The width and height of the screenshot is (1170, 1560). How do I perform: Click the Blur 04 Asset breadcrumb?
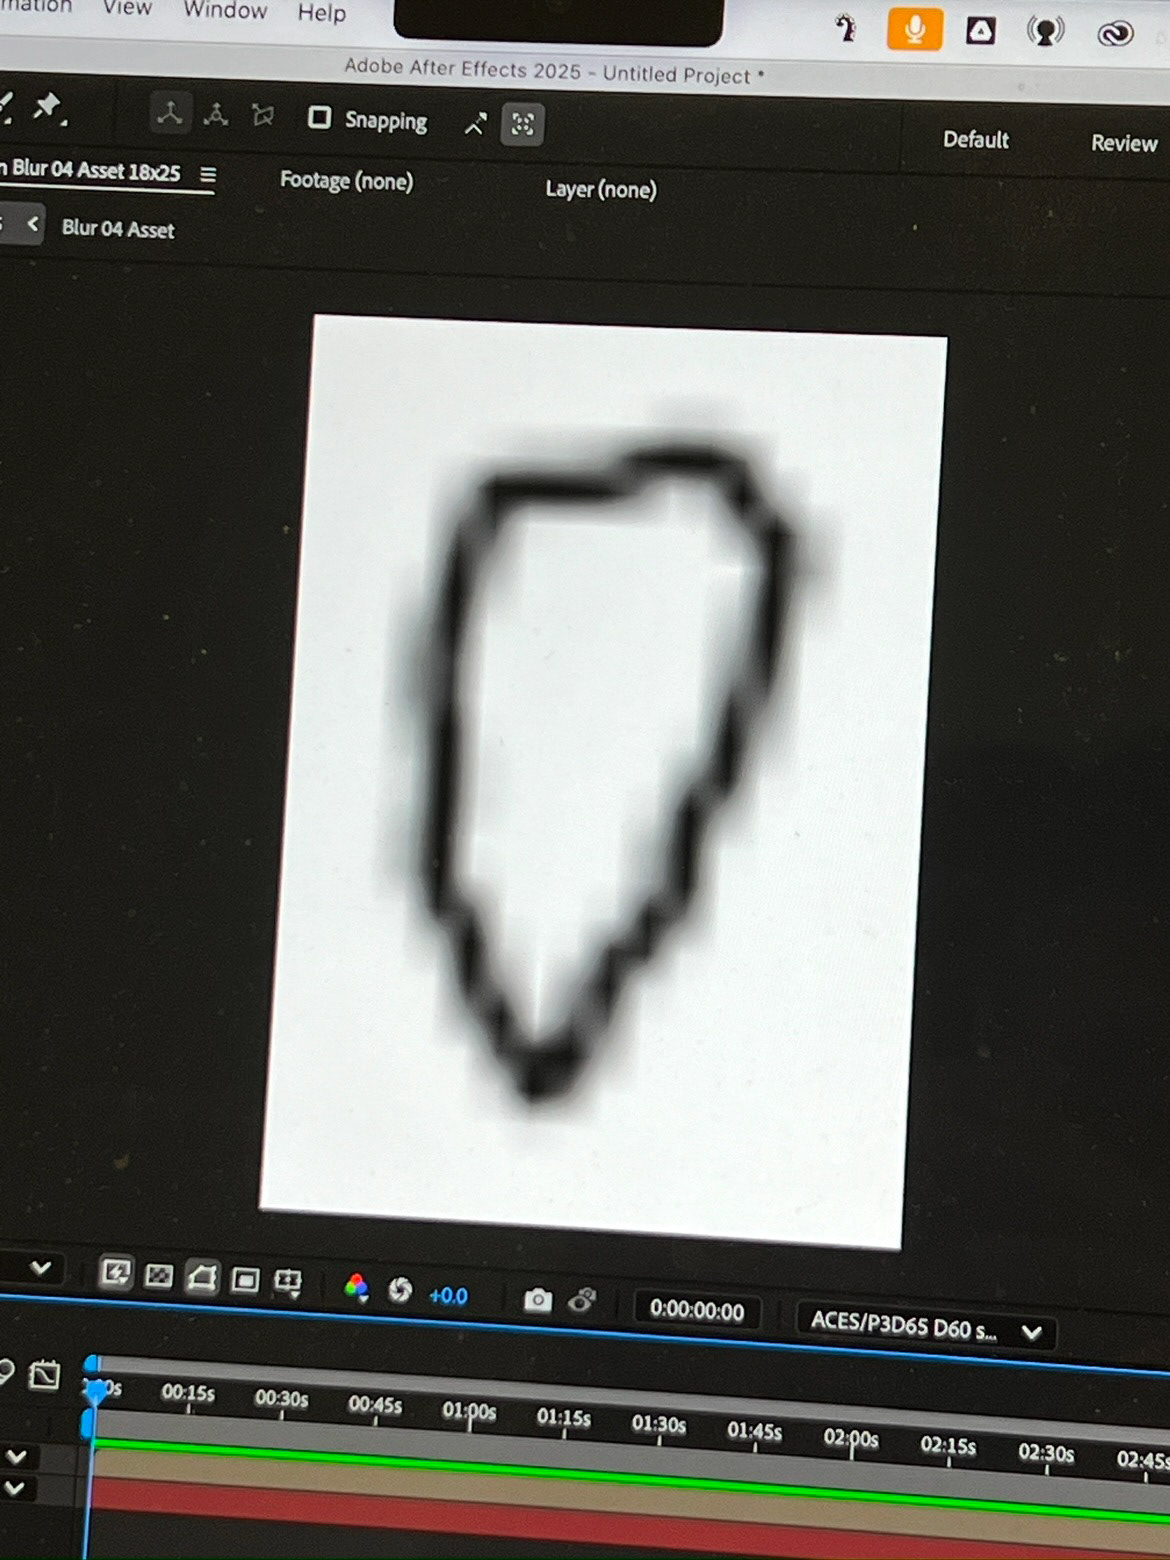pos(118,229)
